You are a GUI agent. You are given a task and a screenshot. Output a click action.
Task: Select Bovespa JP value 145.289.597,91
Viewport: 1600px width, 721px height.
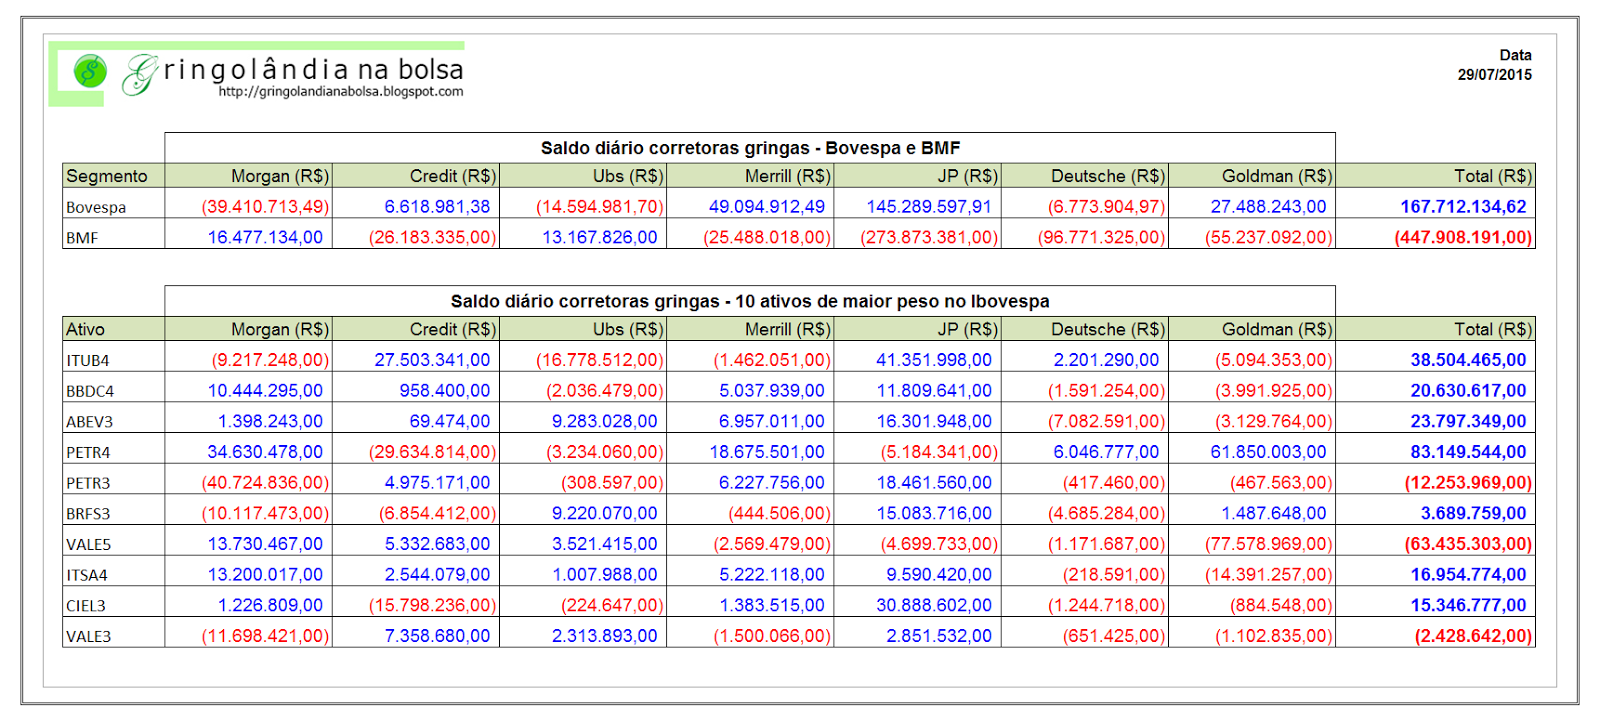click(x=929, y=207)
